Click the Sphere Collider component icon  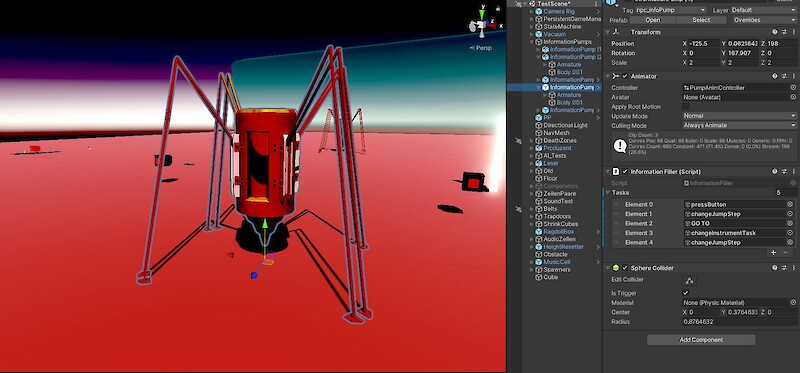point(616,267)
